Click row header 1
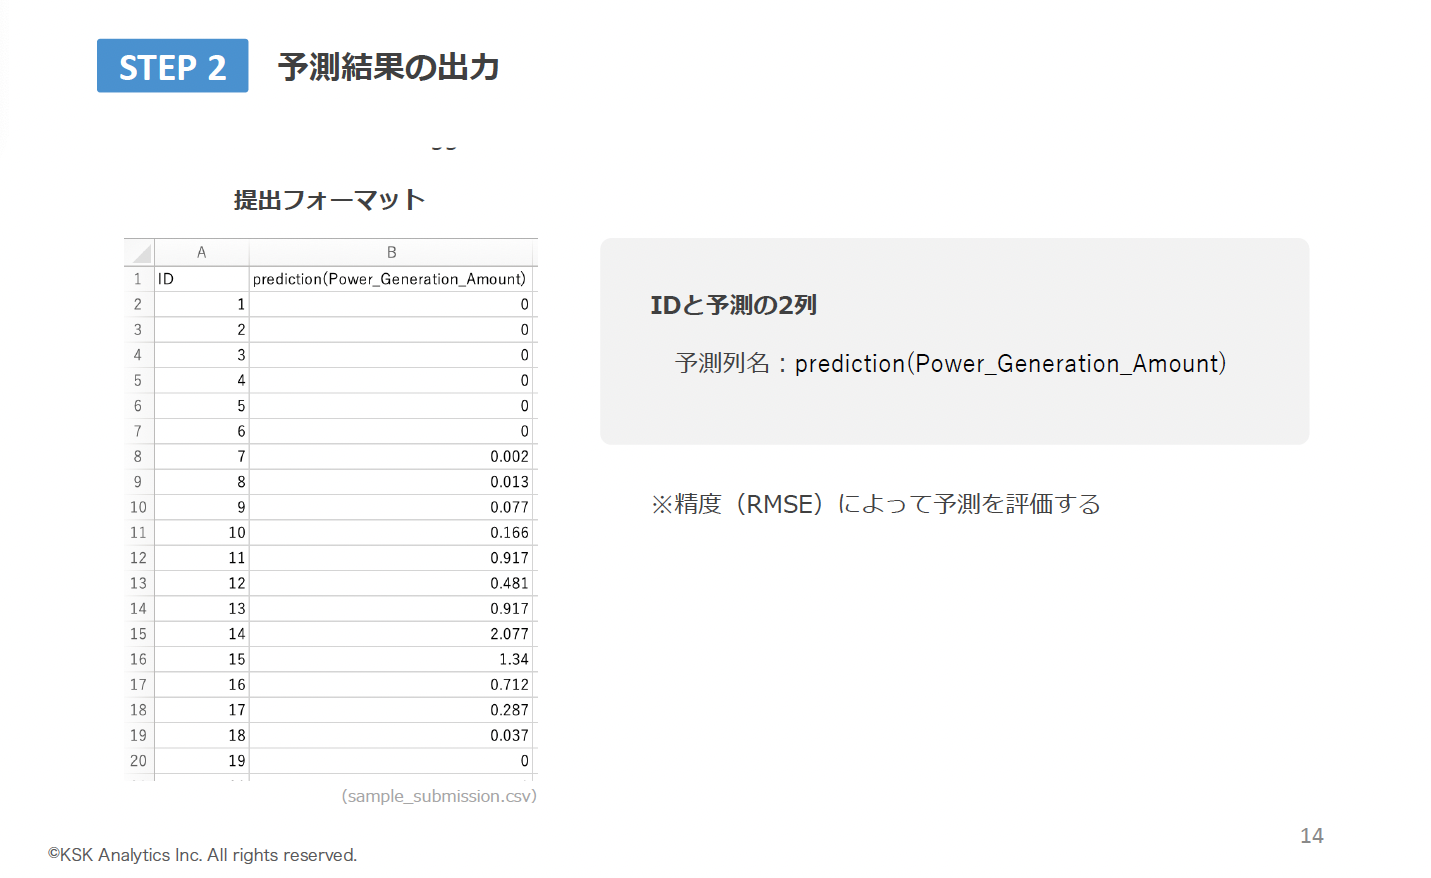 click(138, 279)
